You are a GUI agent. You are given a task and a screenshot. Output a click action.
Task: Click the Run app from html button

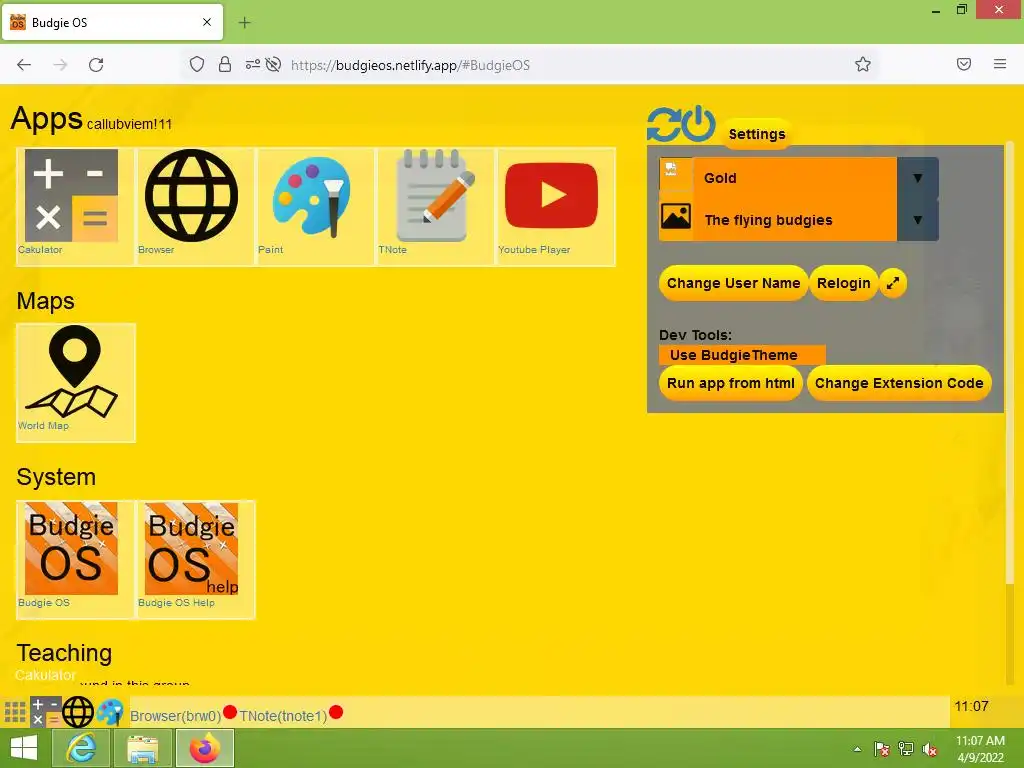click(x=730, y=383)
